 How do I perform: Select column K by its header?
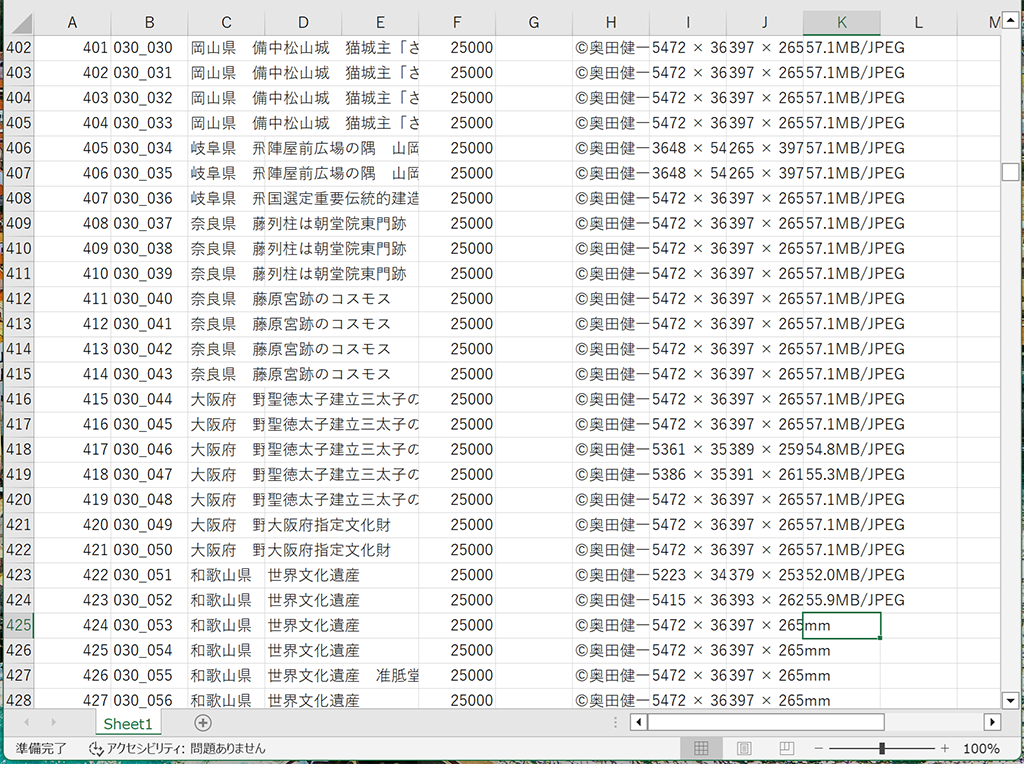click(841, 22)
